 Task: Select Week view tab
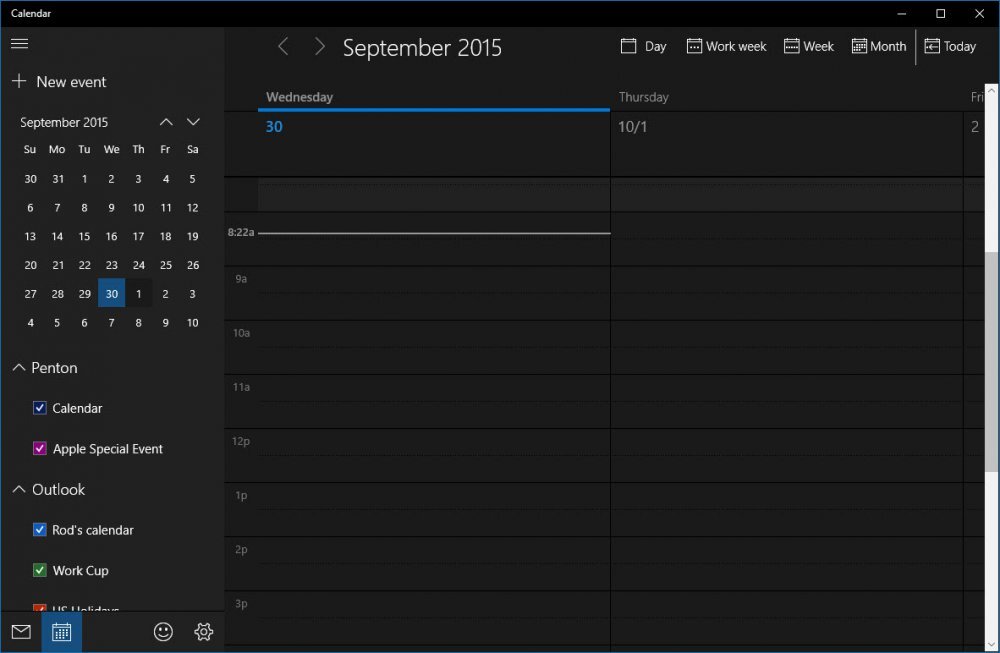pos(808,46)
